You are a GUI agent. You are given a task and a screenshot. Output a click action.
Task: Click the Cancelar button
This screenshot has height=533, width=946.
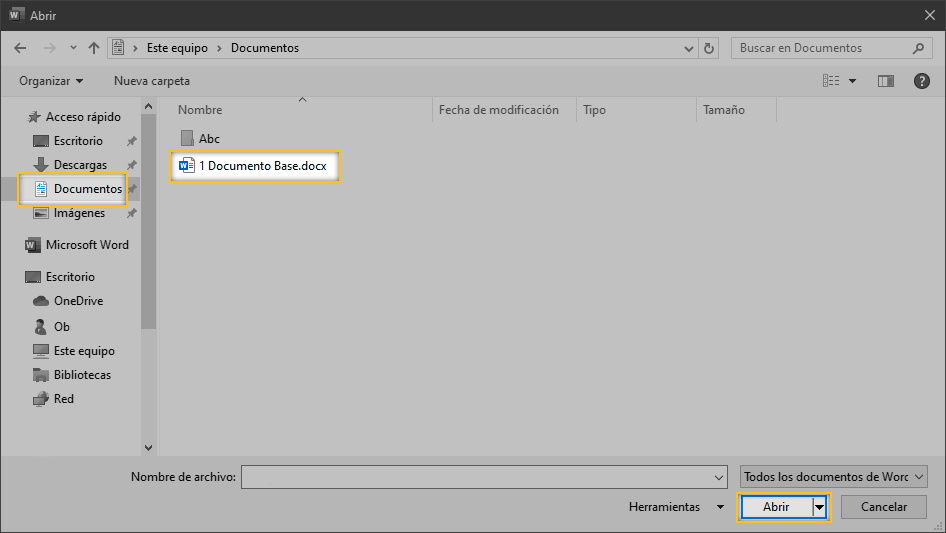[883, 507]
